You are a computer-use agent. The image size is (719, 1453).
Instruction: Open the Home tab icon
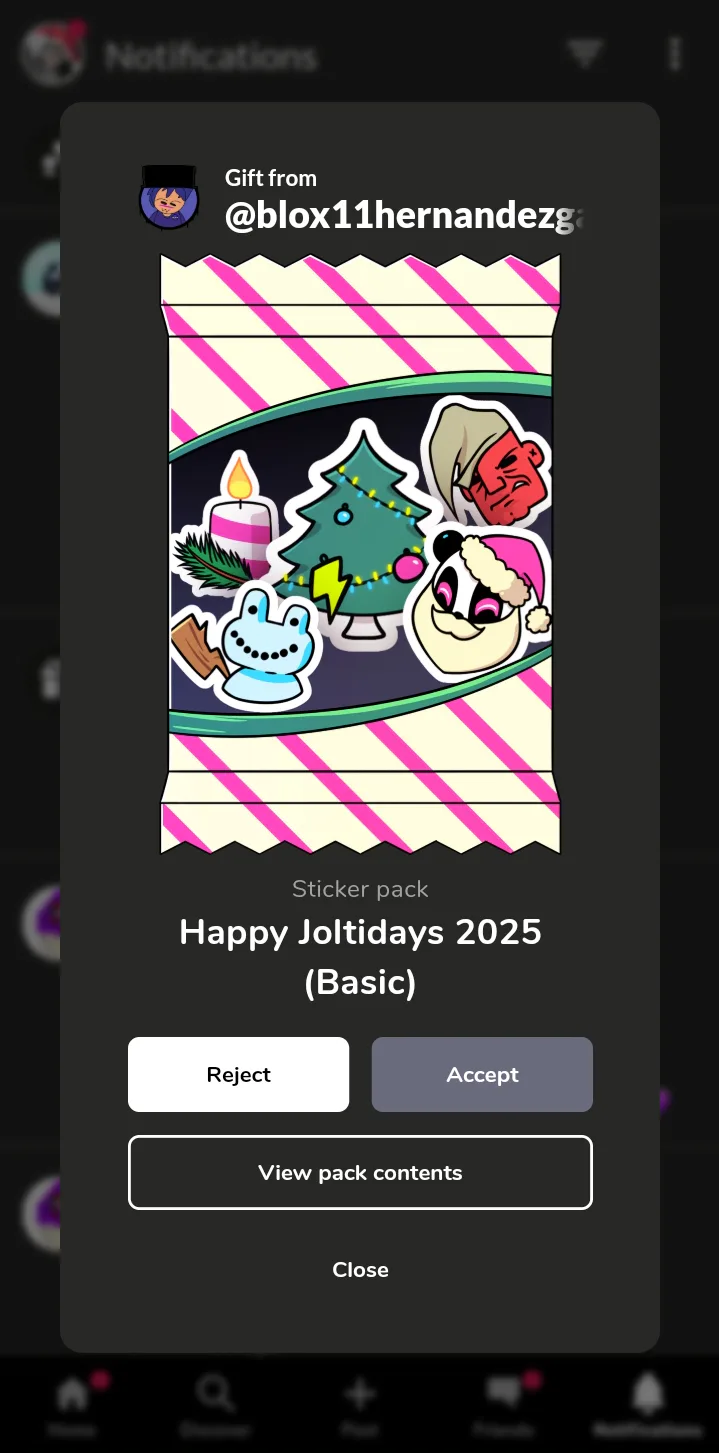(x=72, y=1393)
